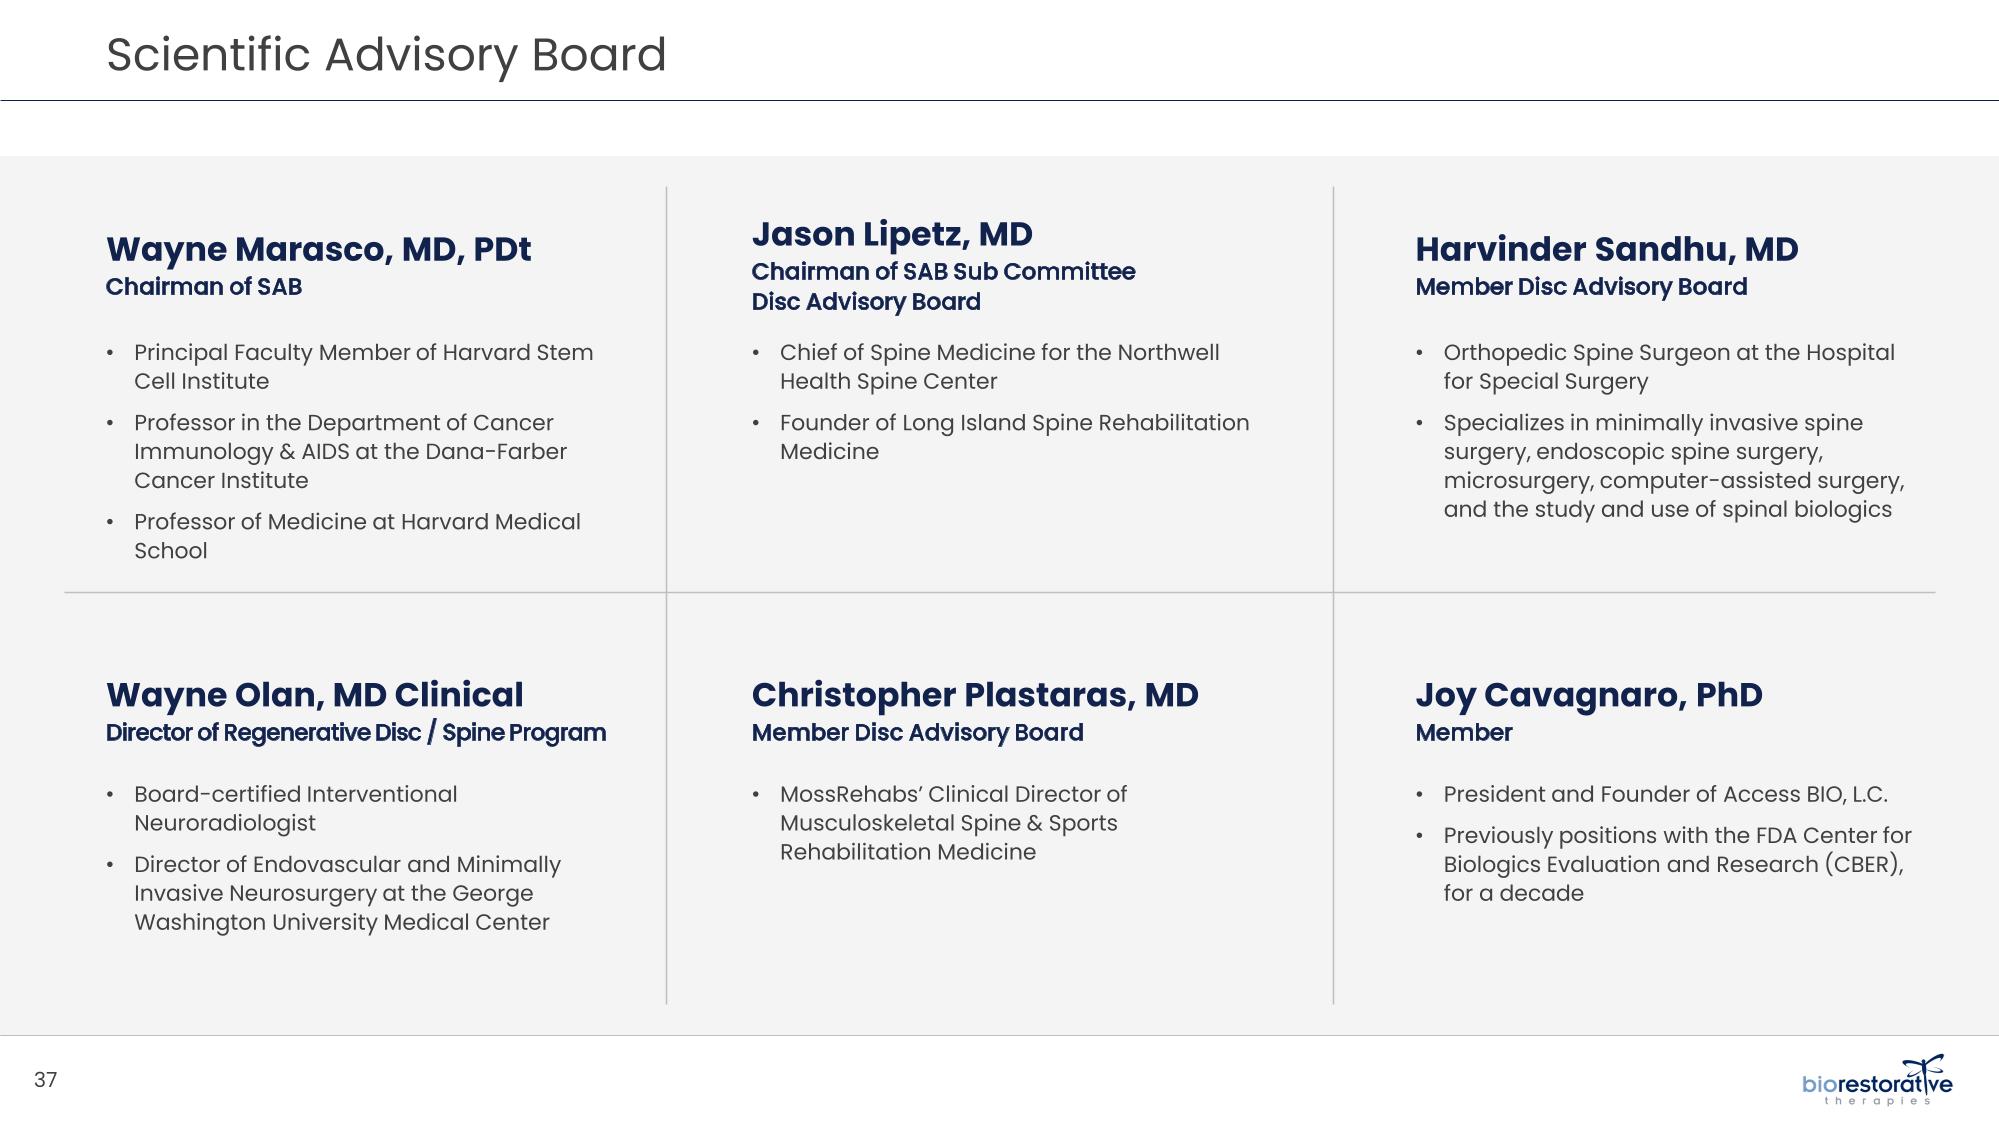This screenshot has height=1125, width=1999.
Task: Select the Jason Lipetz, MD heading
Action: click(891, 234)
